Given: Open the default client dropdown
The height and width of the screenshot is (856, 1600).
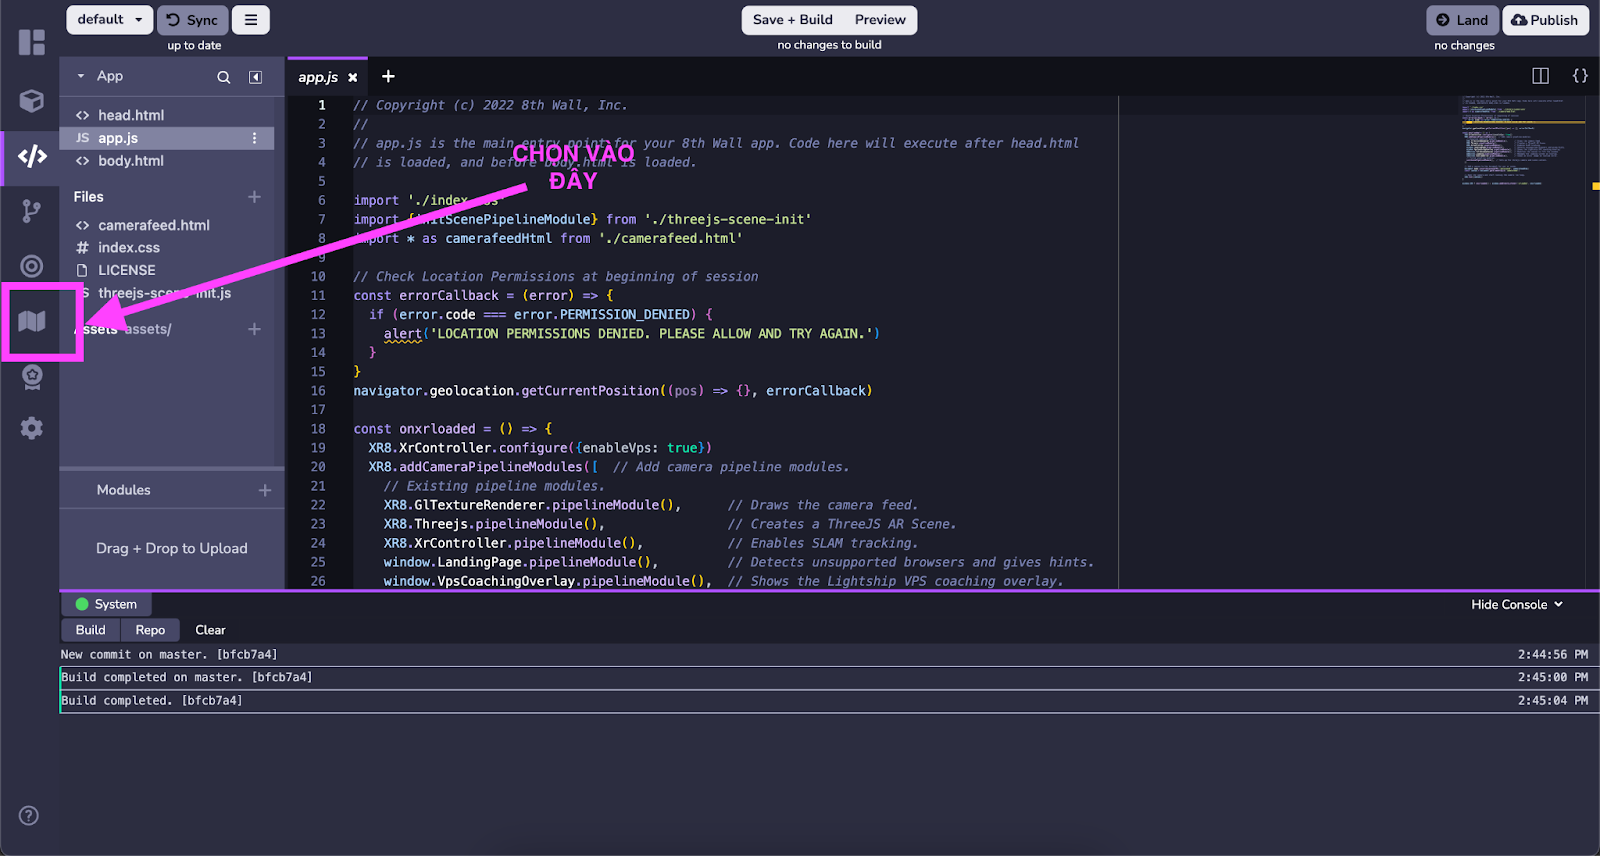Looking at the screenshot, I should click(x=110, y=20).
